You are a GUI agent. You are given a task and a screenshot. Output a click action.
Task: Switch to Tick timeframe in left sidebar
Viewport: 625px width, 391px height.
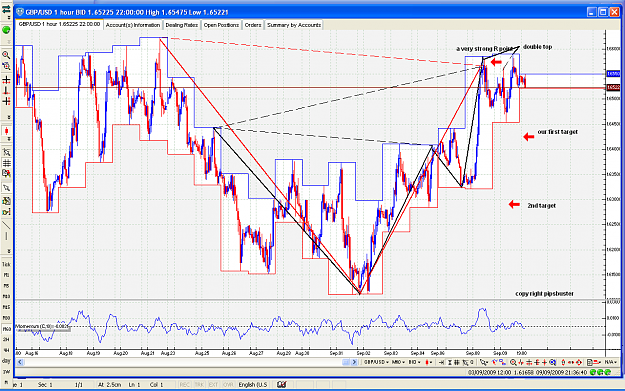tap(6, 264)
